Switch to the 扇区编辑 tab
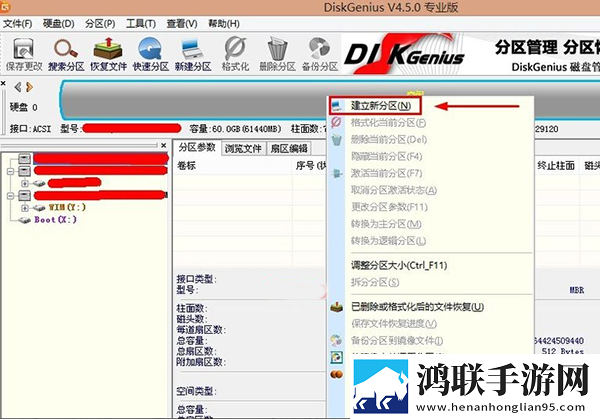 (289, 148)
